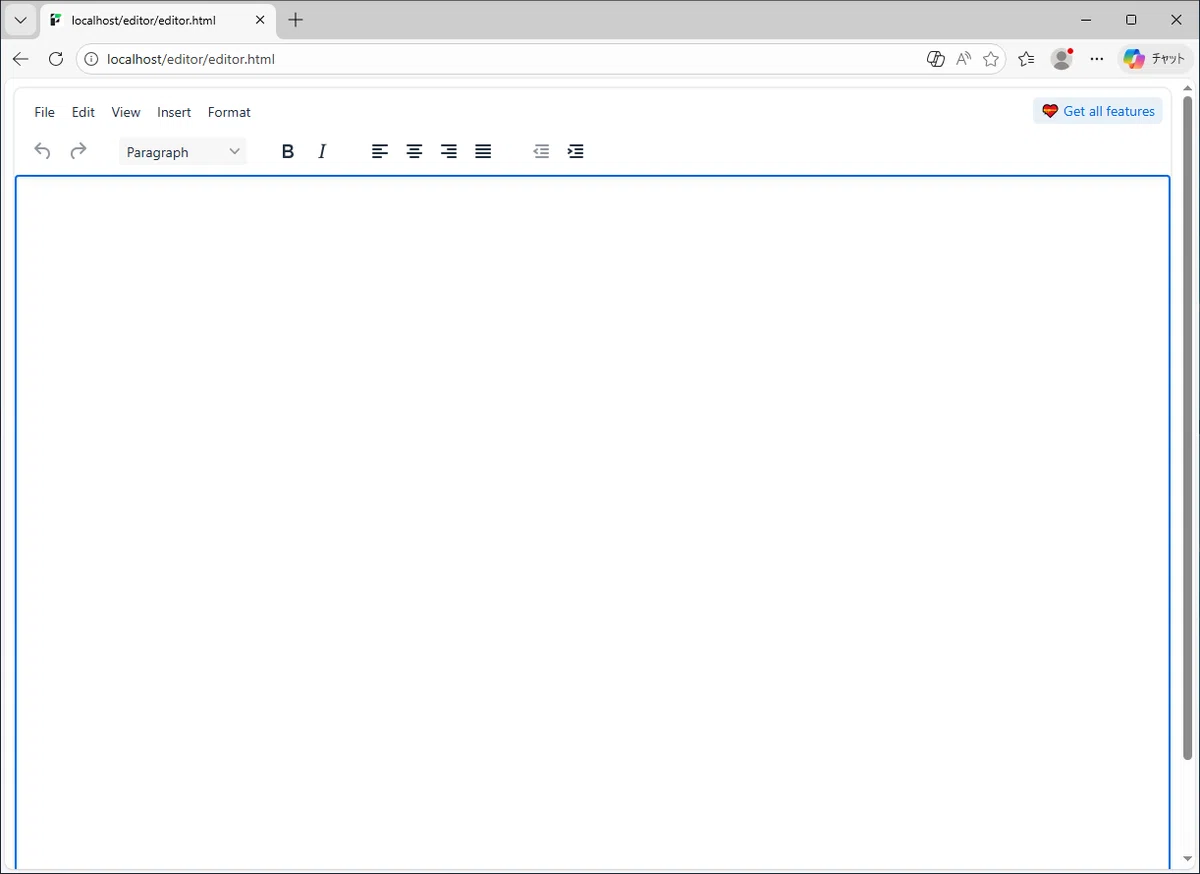Go back with the browser back arrow
This screenshot has width=1200, height=874.
pyautogui.click(x=21, y=59)
